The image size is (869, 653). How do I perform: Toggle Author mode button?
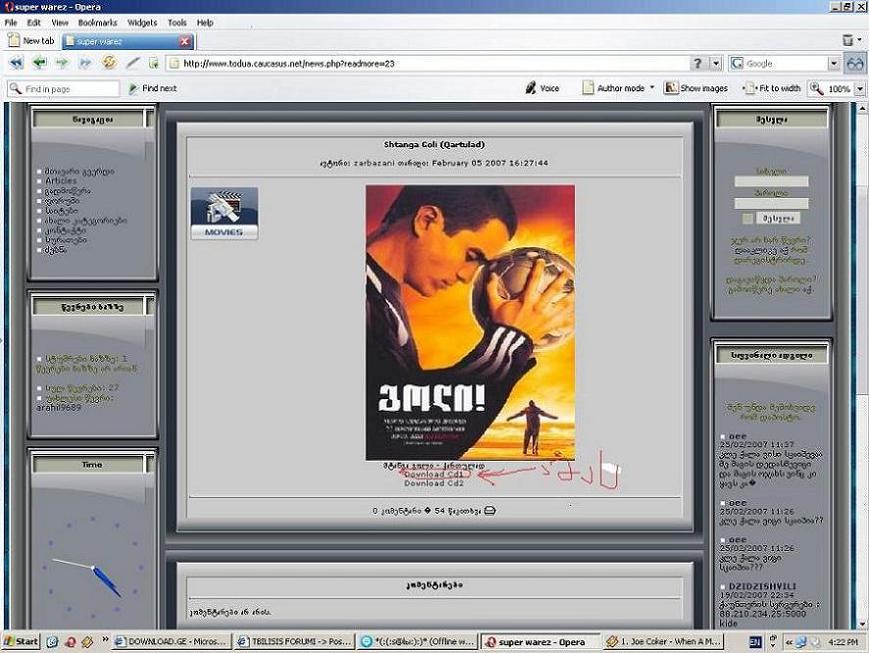click(614, 88)
